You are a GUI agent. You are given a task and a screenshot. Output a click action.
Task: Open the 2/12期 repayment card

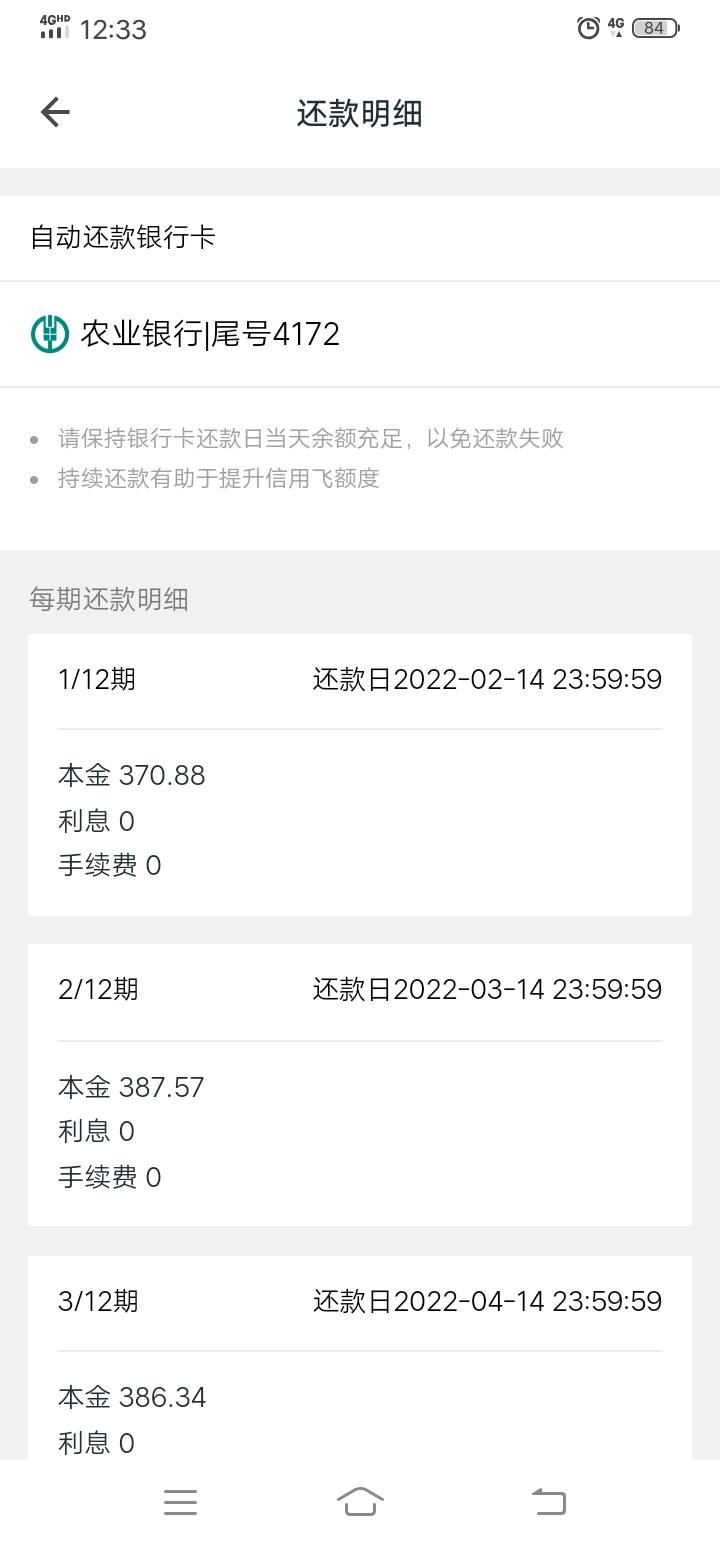pyautogui.click(x=360, y=1085)
